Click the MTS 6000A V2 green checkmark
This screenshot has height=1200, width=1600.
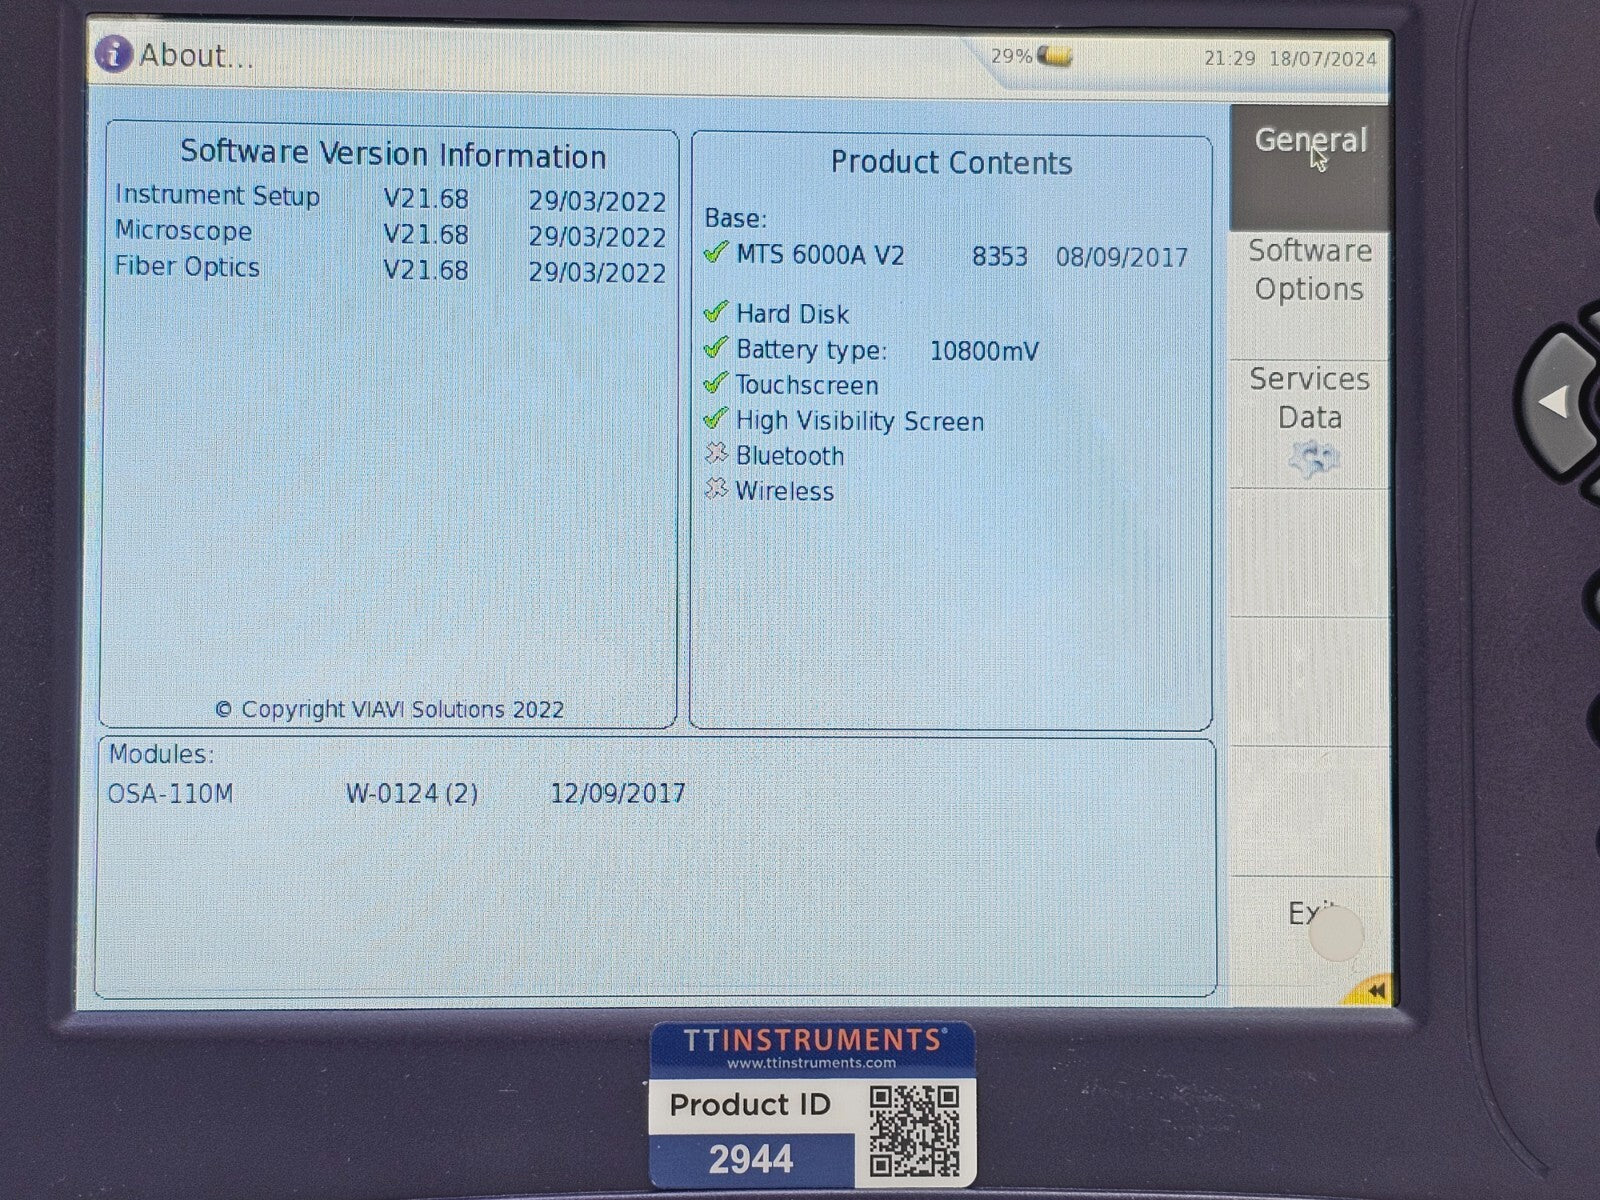click(715, 253)
